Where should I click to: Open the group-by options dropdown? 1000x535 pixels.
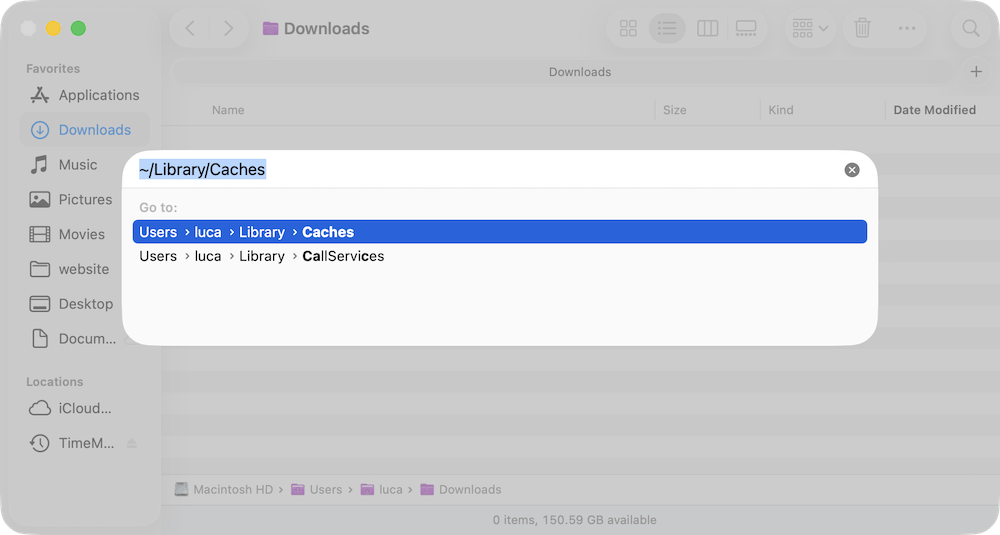[810, 29]
